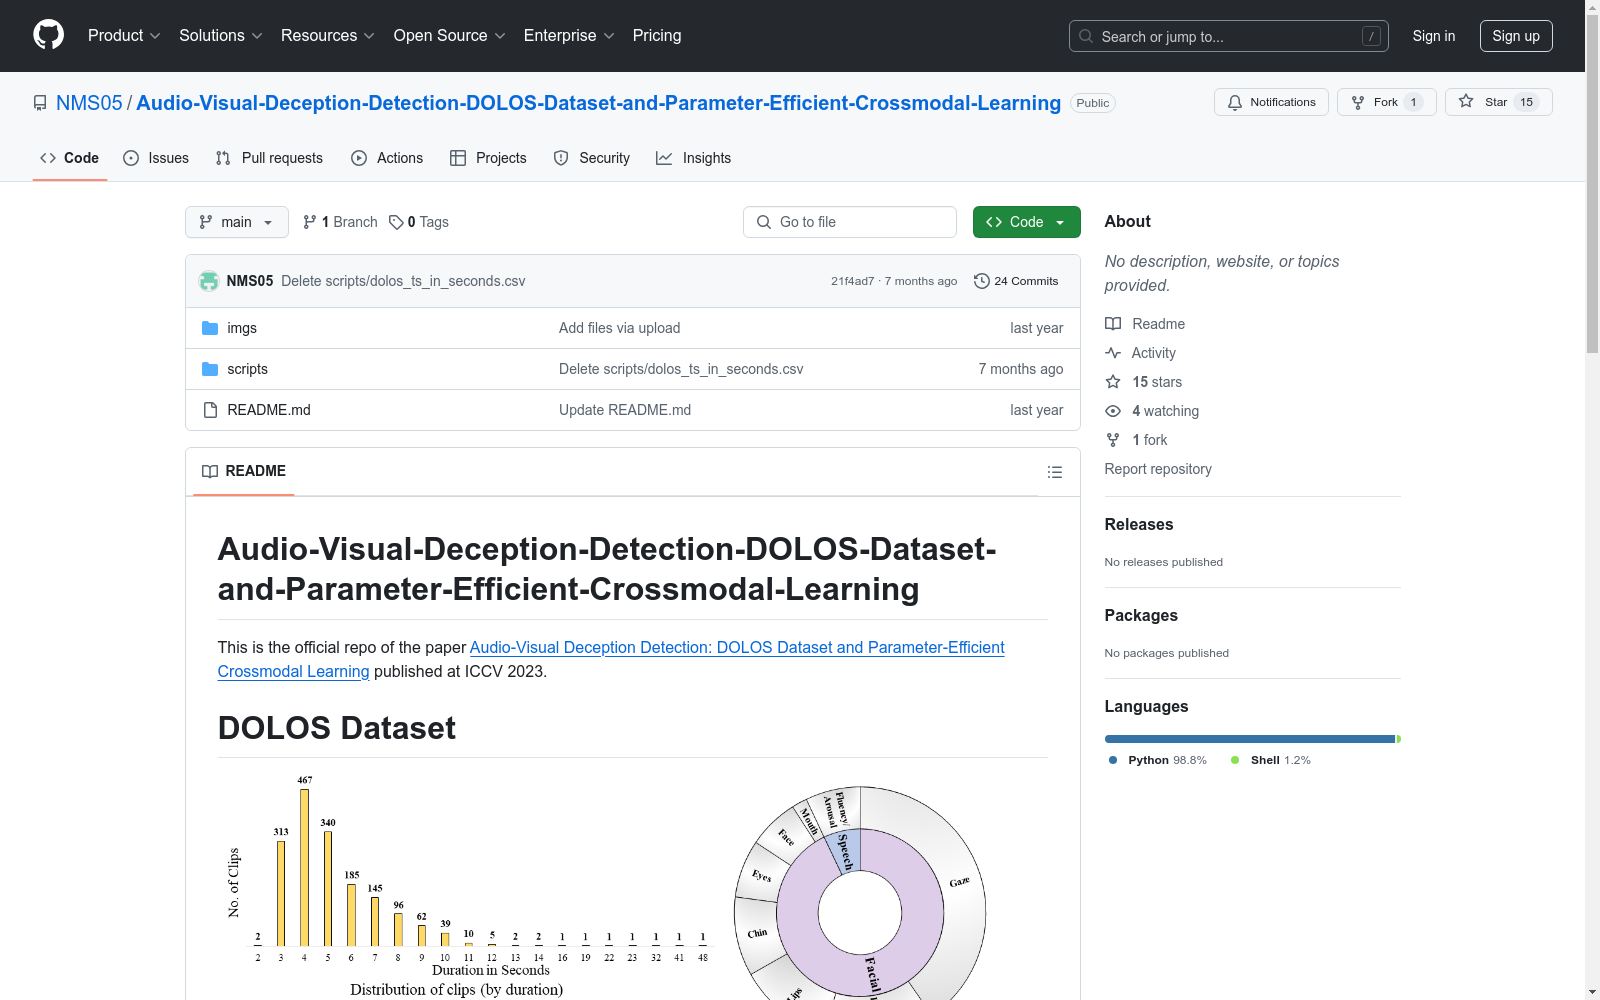This screenshot has height=1000, width=1600.
Task: Toggle the Projects tab table icon
Action: pyautogui.click(x=458, y=157)
